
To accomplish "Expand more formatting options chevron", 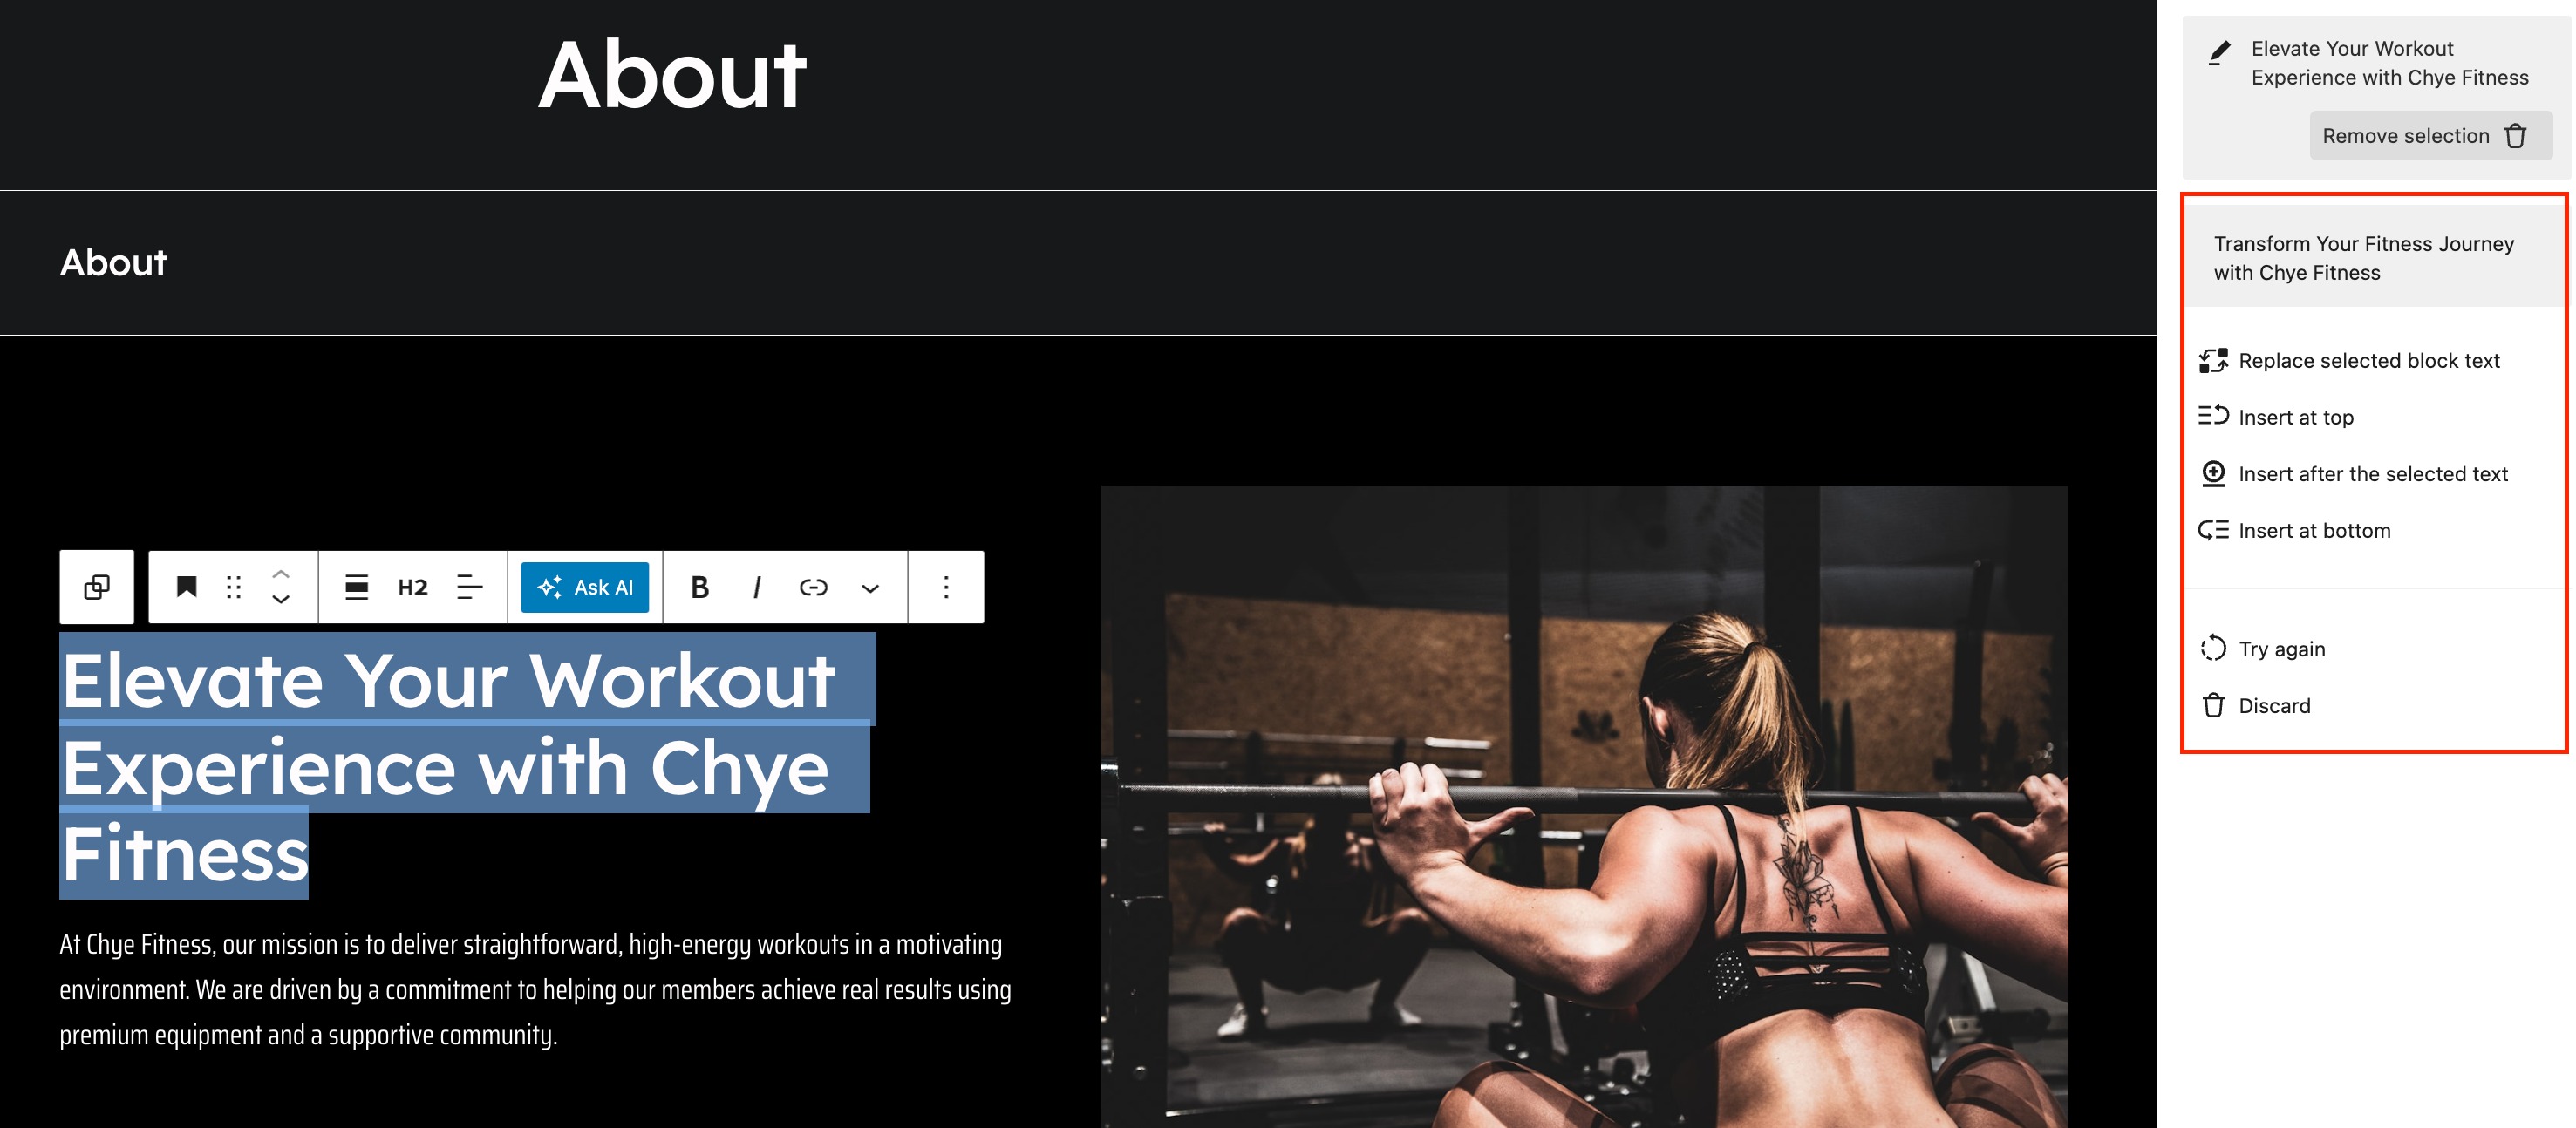I will [870, 587].
